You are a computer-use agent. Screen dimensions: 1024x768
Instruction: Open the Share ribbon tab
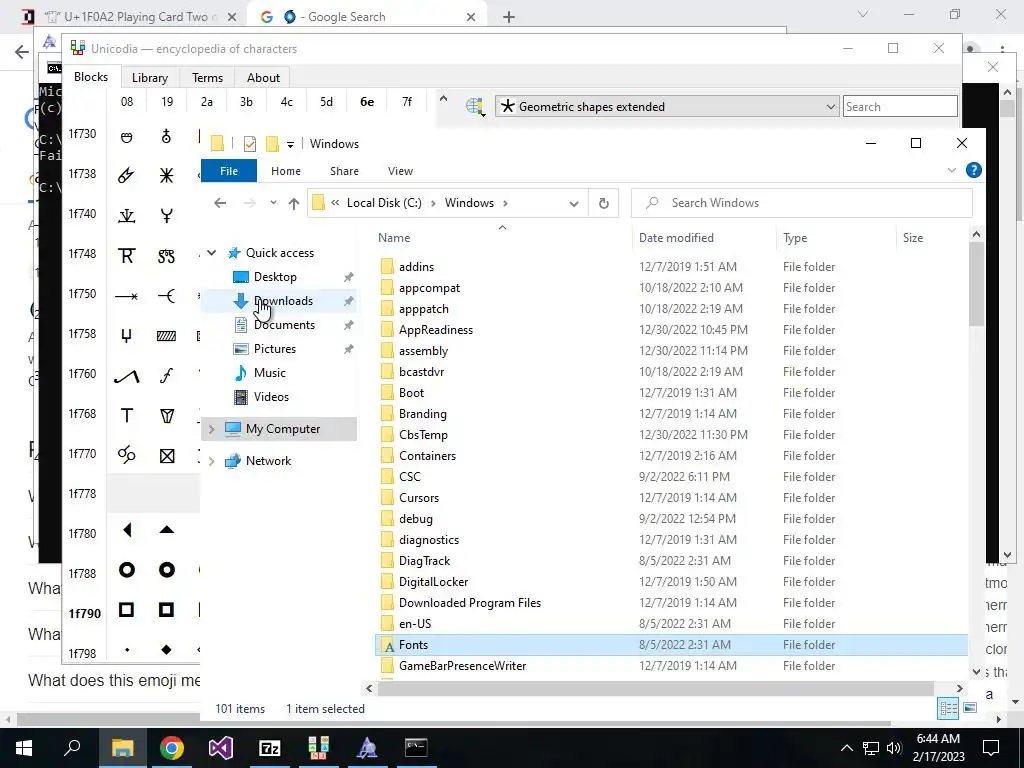click(x=344, y=171)
